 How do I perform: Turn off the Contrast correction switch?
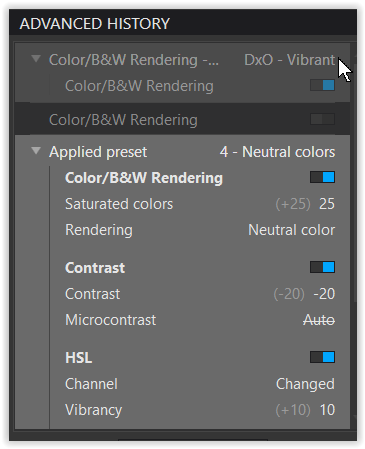click(x=322, y=267)
